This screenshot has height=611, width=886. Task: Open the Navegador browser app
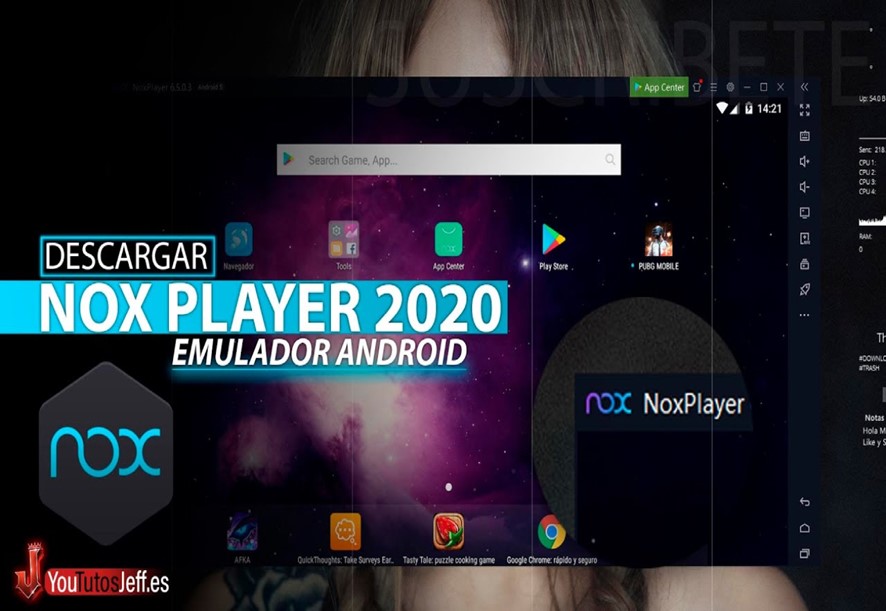(237, 237)
